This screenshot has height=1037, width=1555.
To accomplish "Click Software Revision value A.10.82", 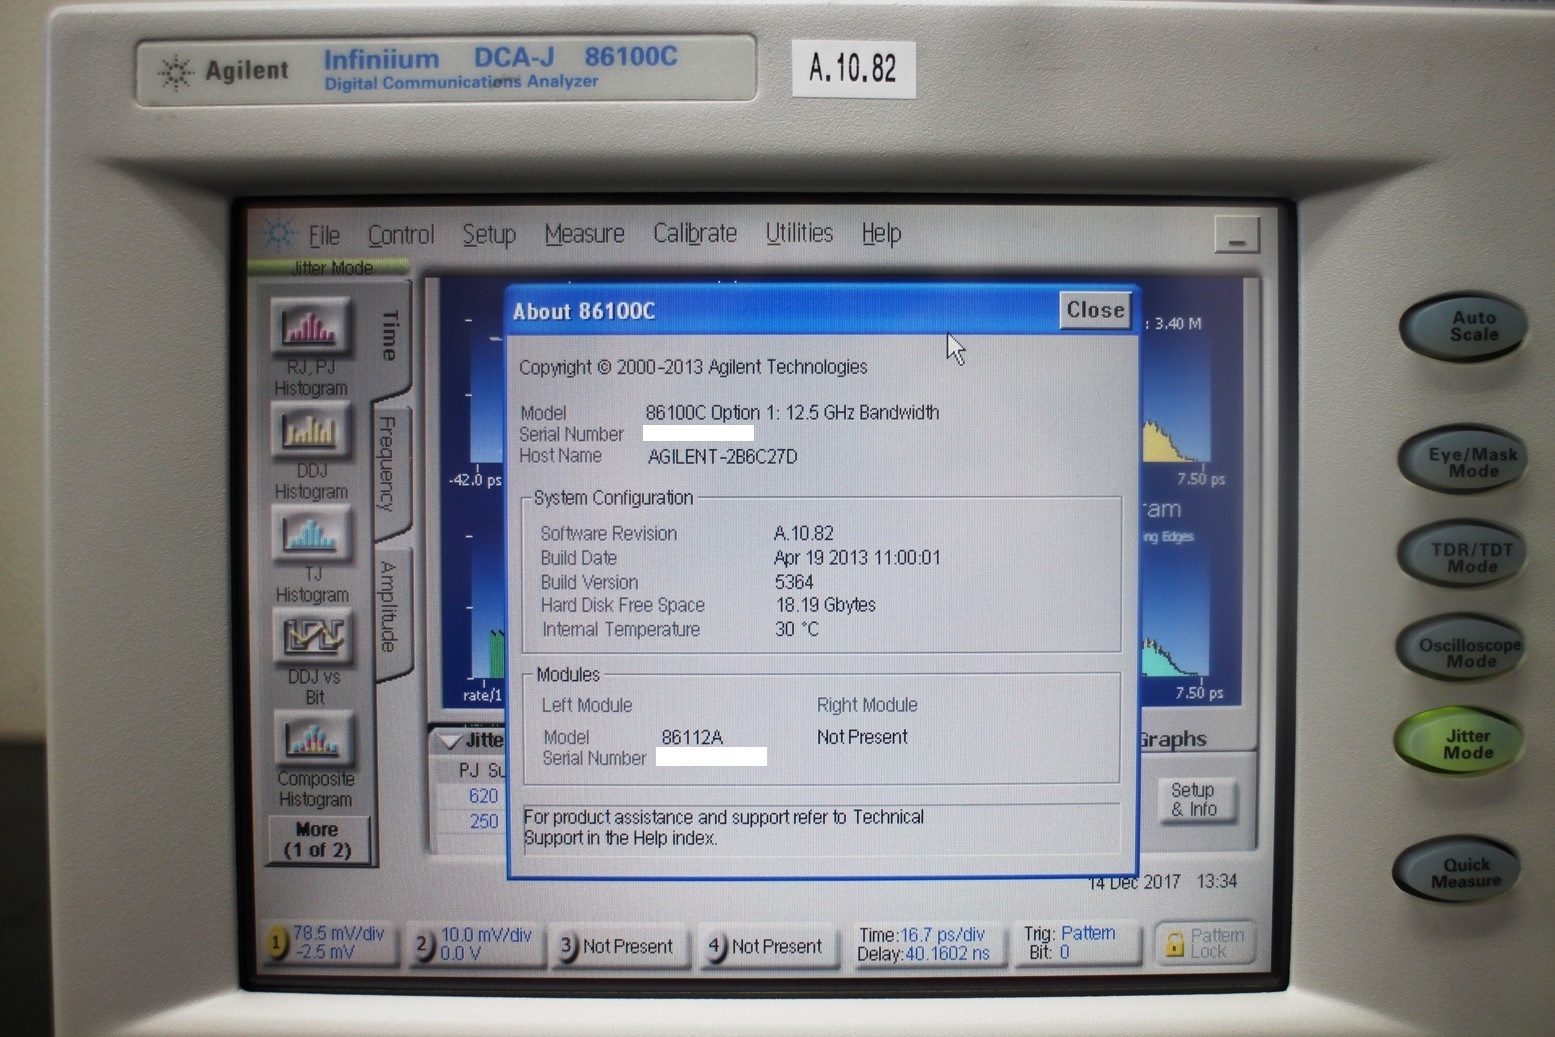I will (804, 533).
